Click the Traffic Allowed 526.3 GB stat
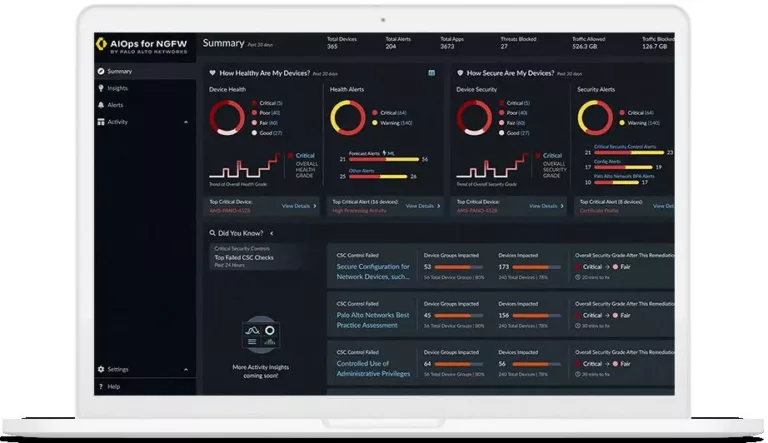 click(x=589, y=43)
